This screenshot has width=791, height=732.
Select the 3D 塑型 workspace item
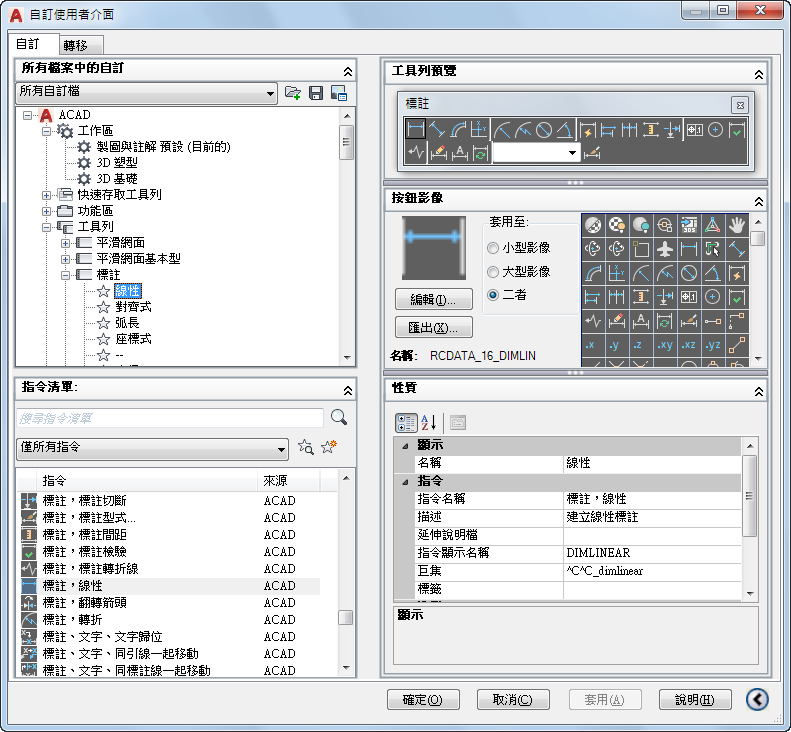pyautogui.click(x=117, y=162)
